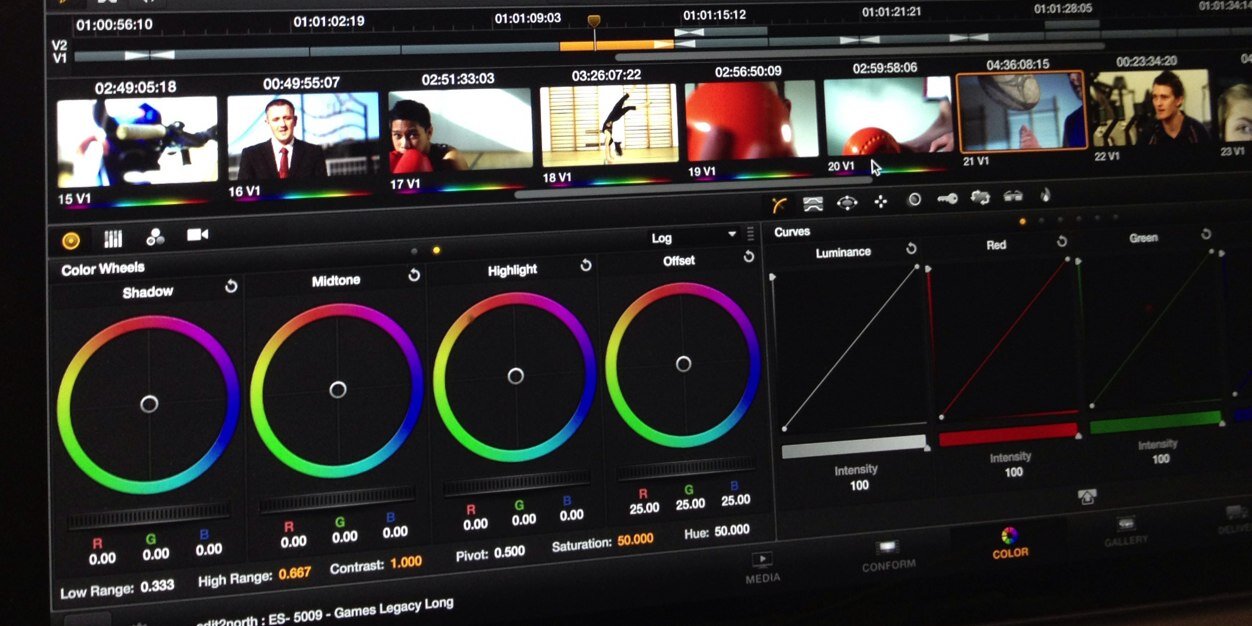The image size is (1252, 626).
Task: Open the Color Wheels palette icon
Action: coord(70,240)
